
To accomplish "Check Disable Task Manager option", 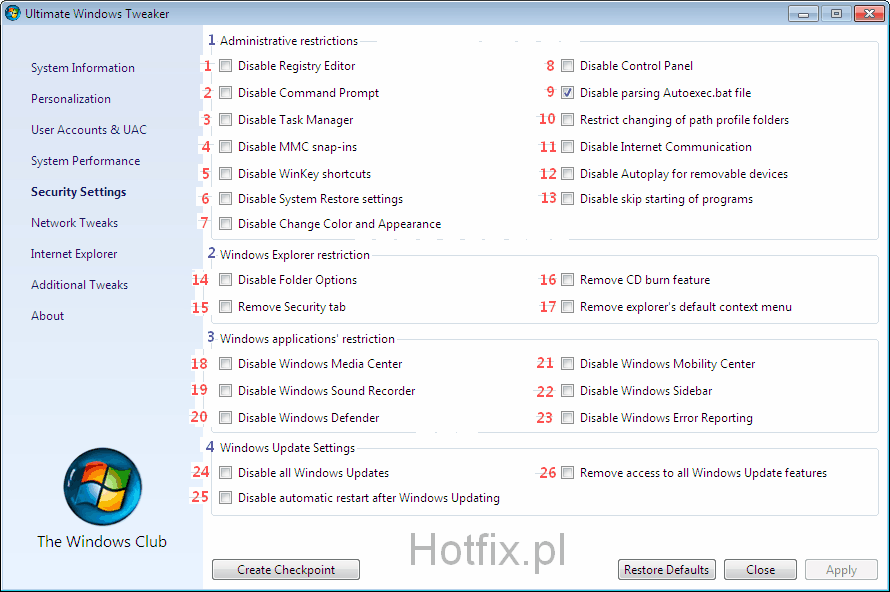I will click(226, 120).
